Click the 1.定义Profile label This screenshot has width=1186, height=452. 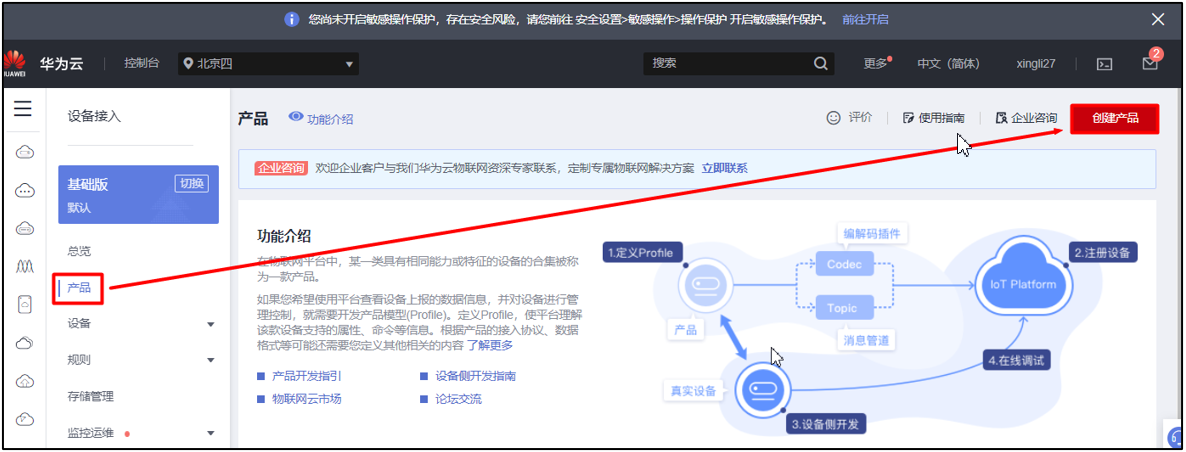tap(643, 252)
